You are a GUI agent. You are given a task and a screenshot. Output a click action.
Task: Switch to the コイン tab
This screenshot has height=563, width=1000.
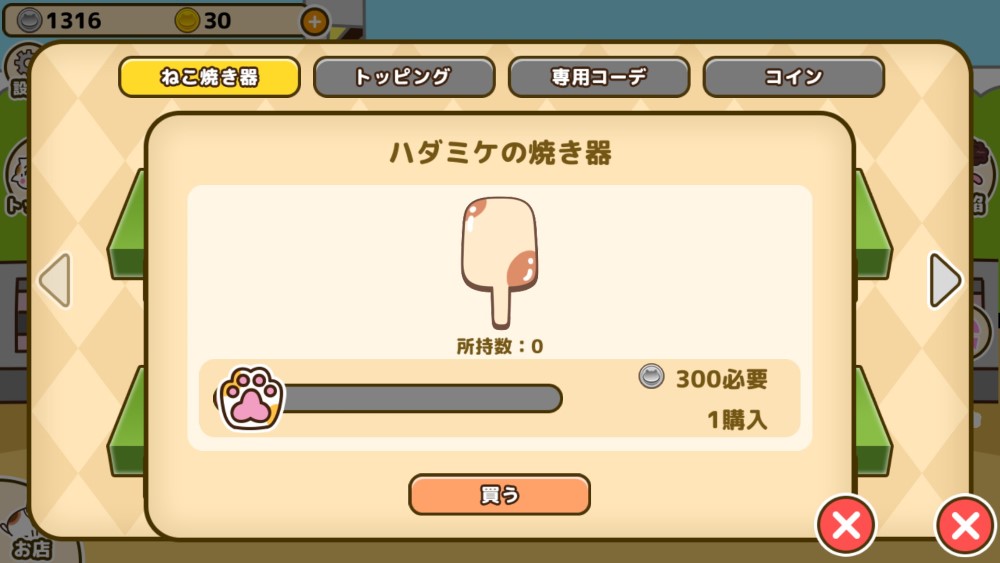(793, 77)
